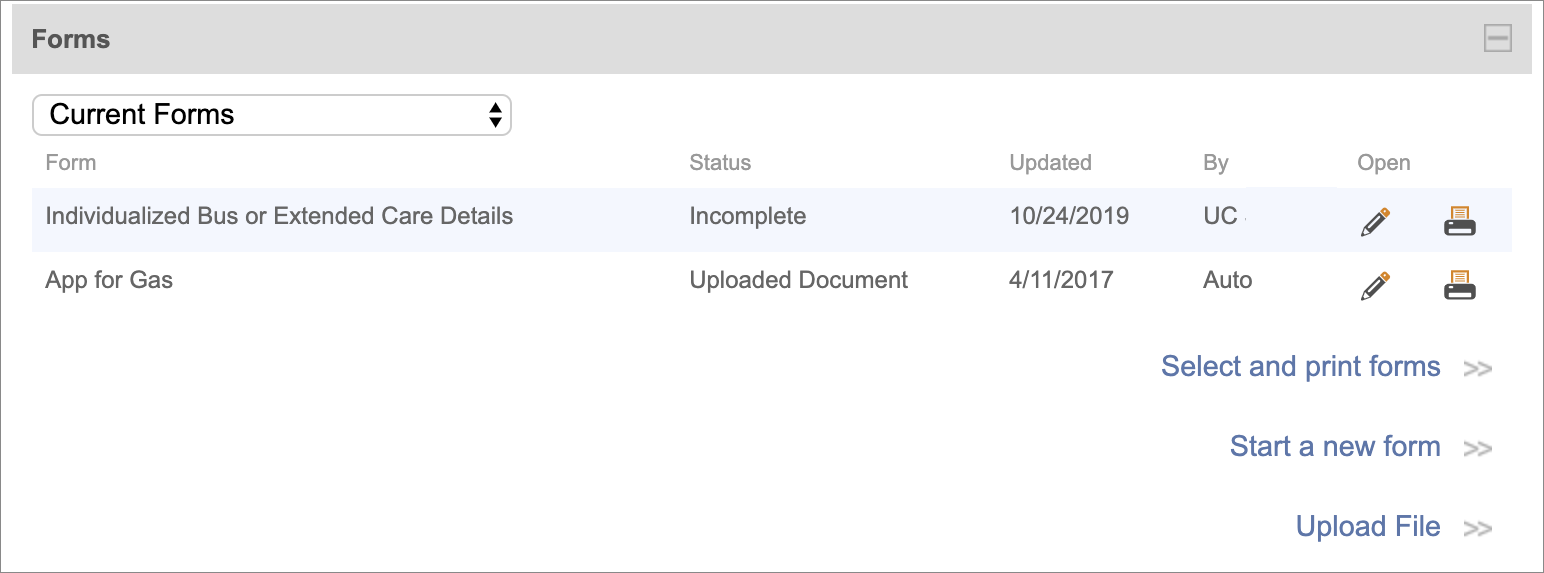Click the Form column header
The image size is (1544, 573).
point(71,162)
